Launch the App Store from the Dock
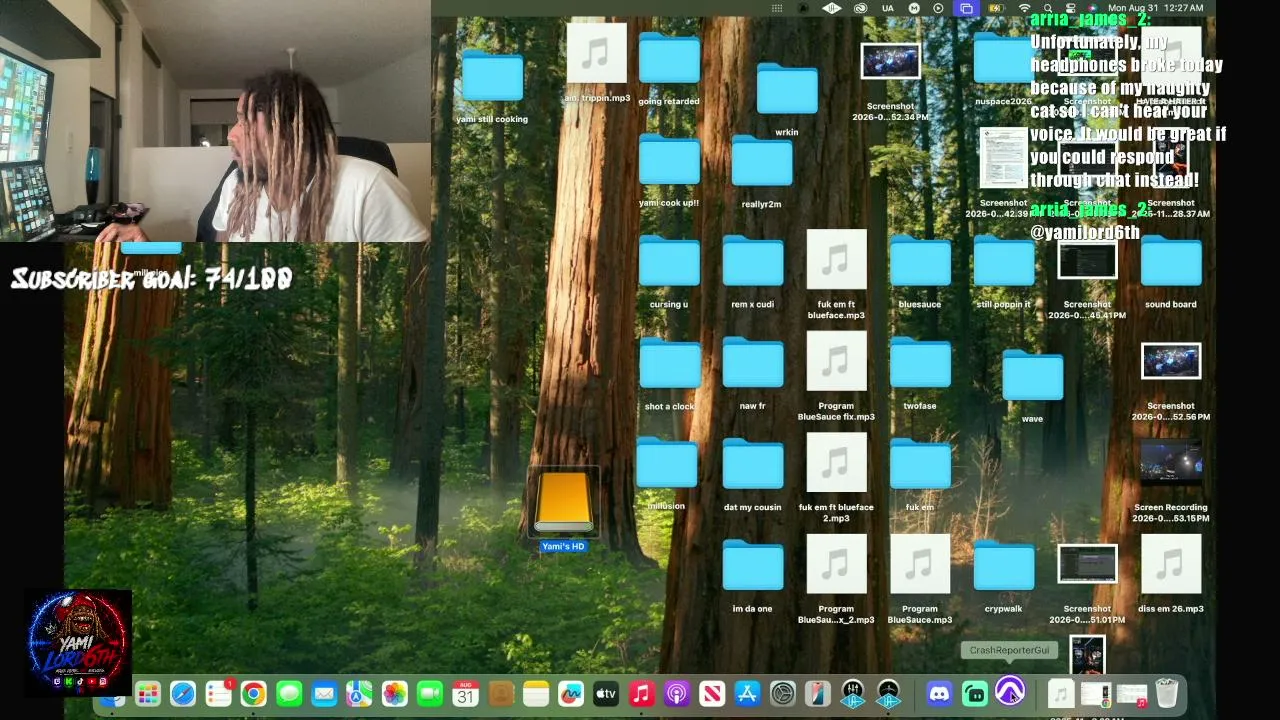Viewport: 1280px width, 720px height. [748, 693]
